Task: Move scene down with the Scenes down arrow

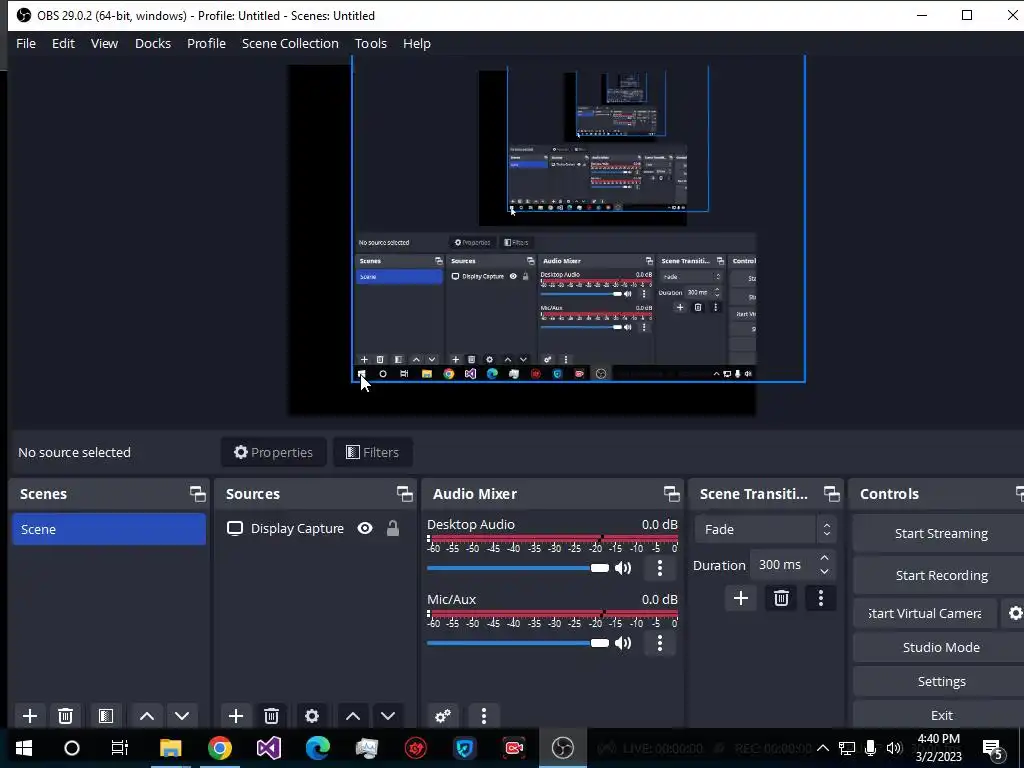Action: pyautogui.click(x=182, y=716)
